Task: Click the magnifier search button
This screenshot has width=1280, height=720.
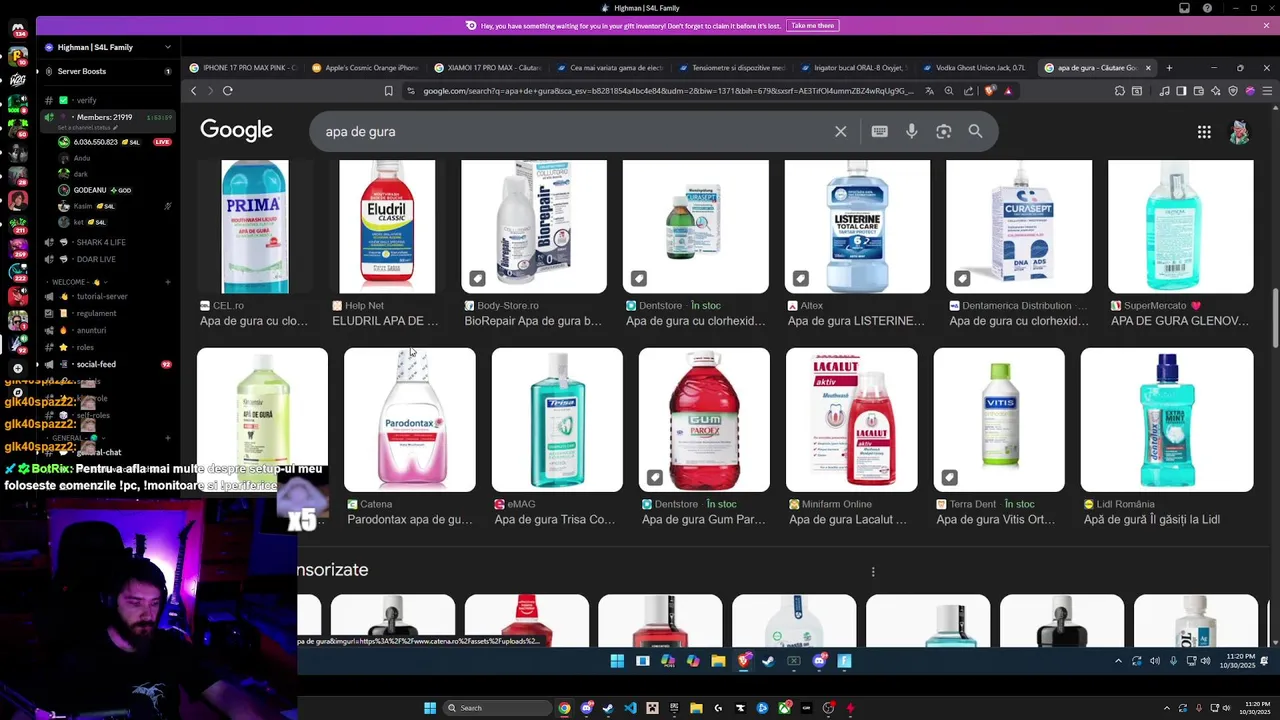Action: [x=975, y=131]
